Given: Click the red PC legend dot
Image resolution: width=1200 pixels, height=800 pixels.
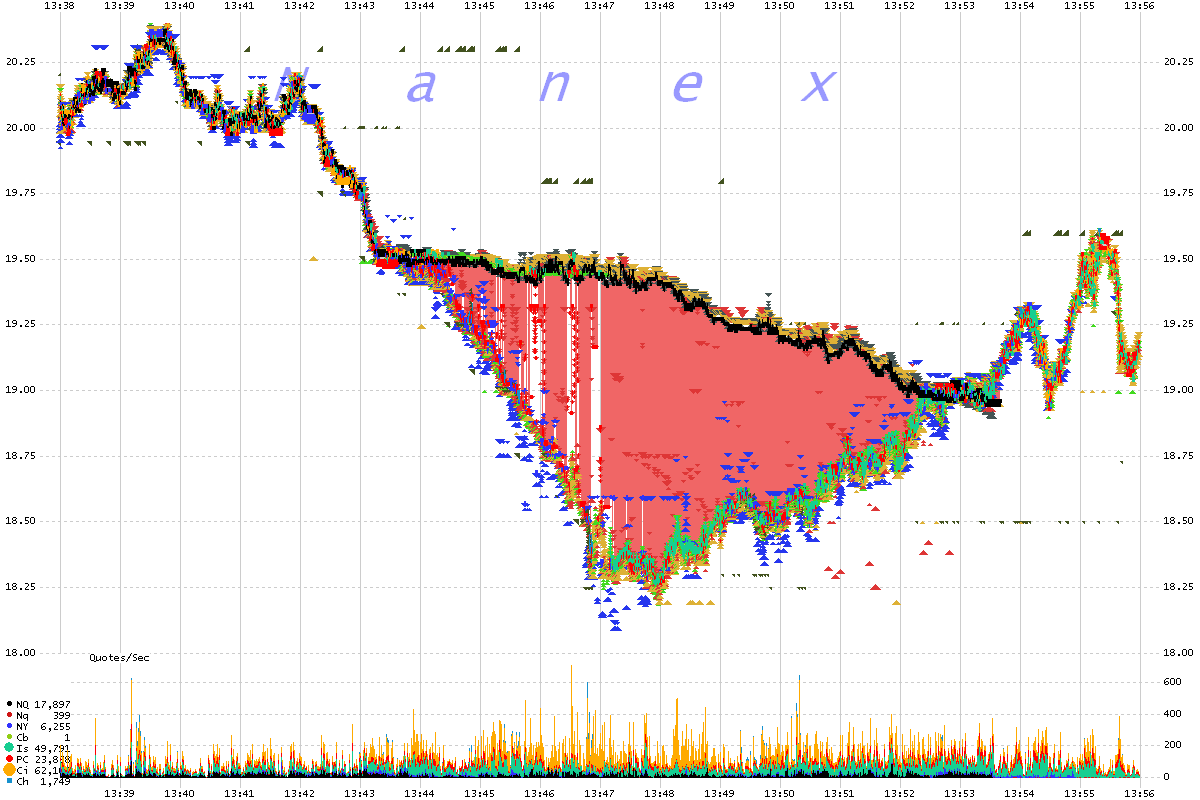Looking at the screenshot, I should (9, 759).
